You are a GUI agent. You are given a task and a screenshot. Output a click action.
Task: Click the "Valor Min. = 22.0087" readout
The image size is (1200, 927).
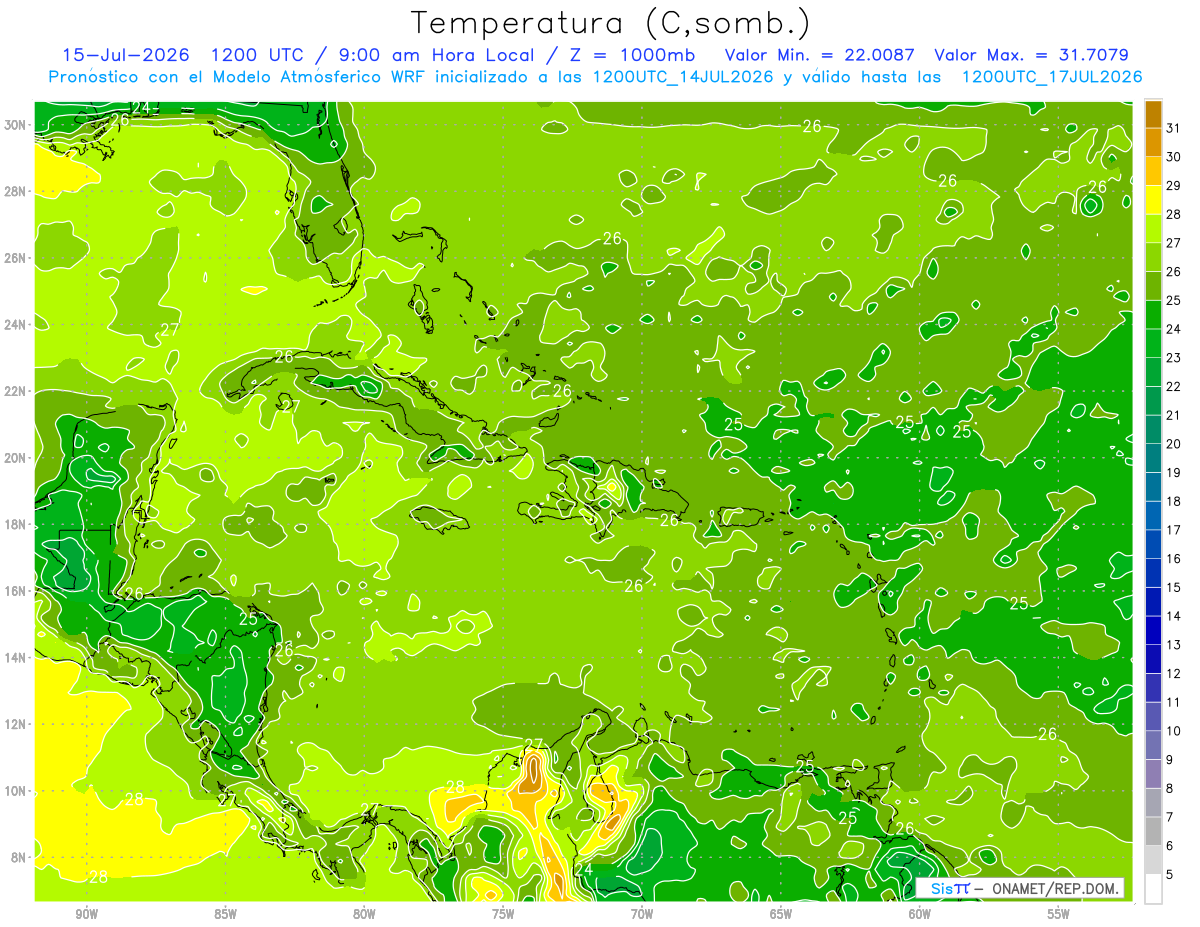(820, 55)
